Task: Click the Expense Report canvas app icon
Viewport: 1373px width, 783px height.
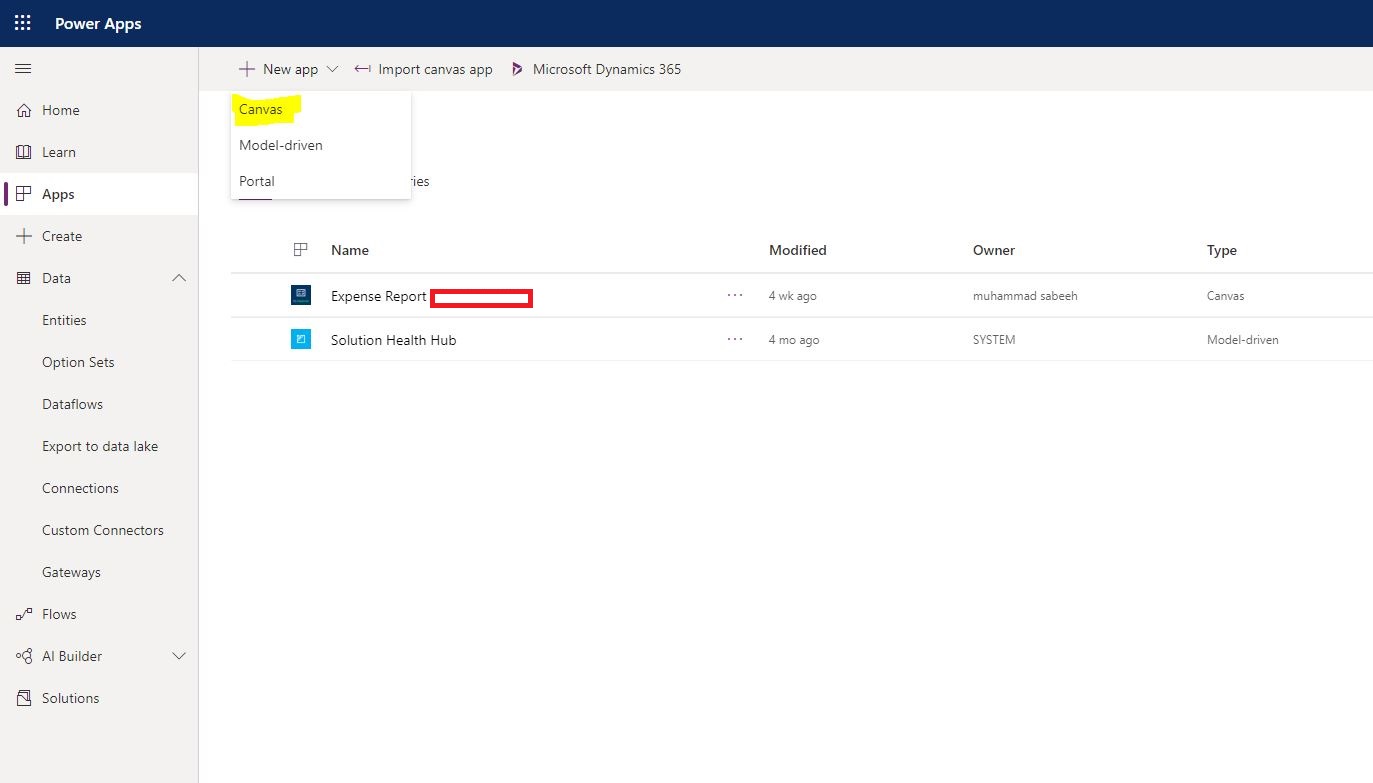Action: coord(301,295)
